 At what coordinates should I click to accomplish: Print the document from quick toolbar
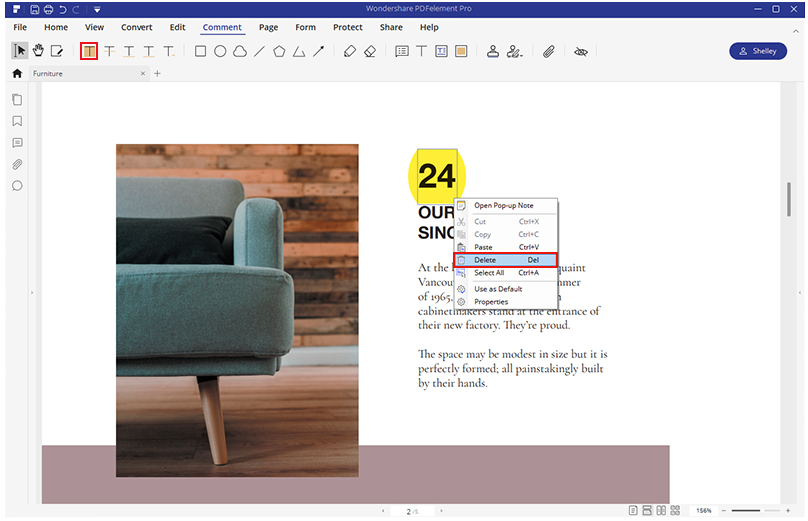tap(48, 9)
